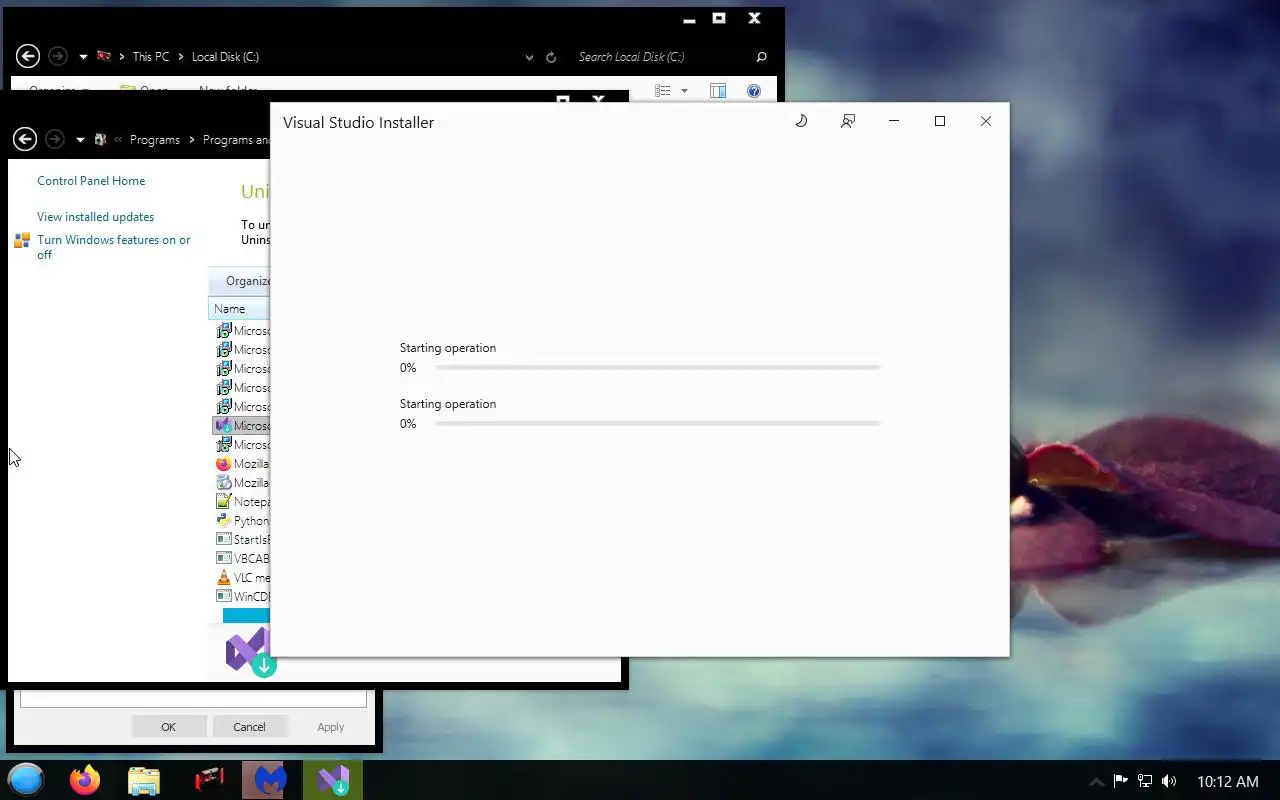Sort by the Name column header
The image size is (1280, 800).
tap(239, 309)
